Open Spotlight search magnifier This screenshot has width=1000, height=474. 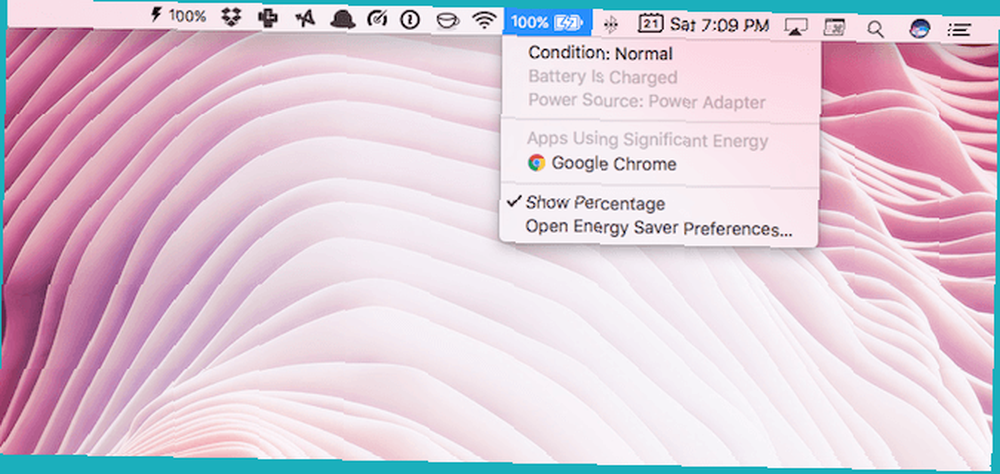point(876,29)
